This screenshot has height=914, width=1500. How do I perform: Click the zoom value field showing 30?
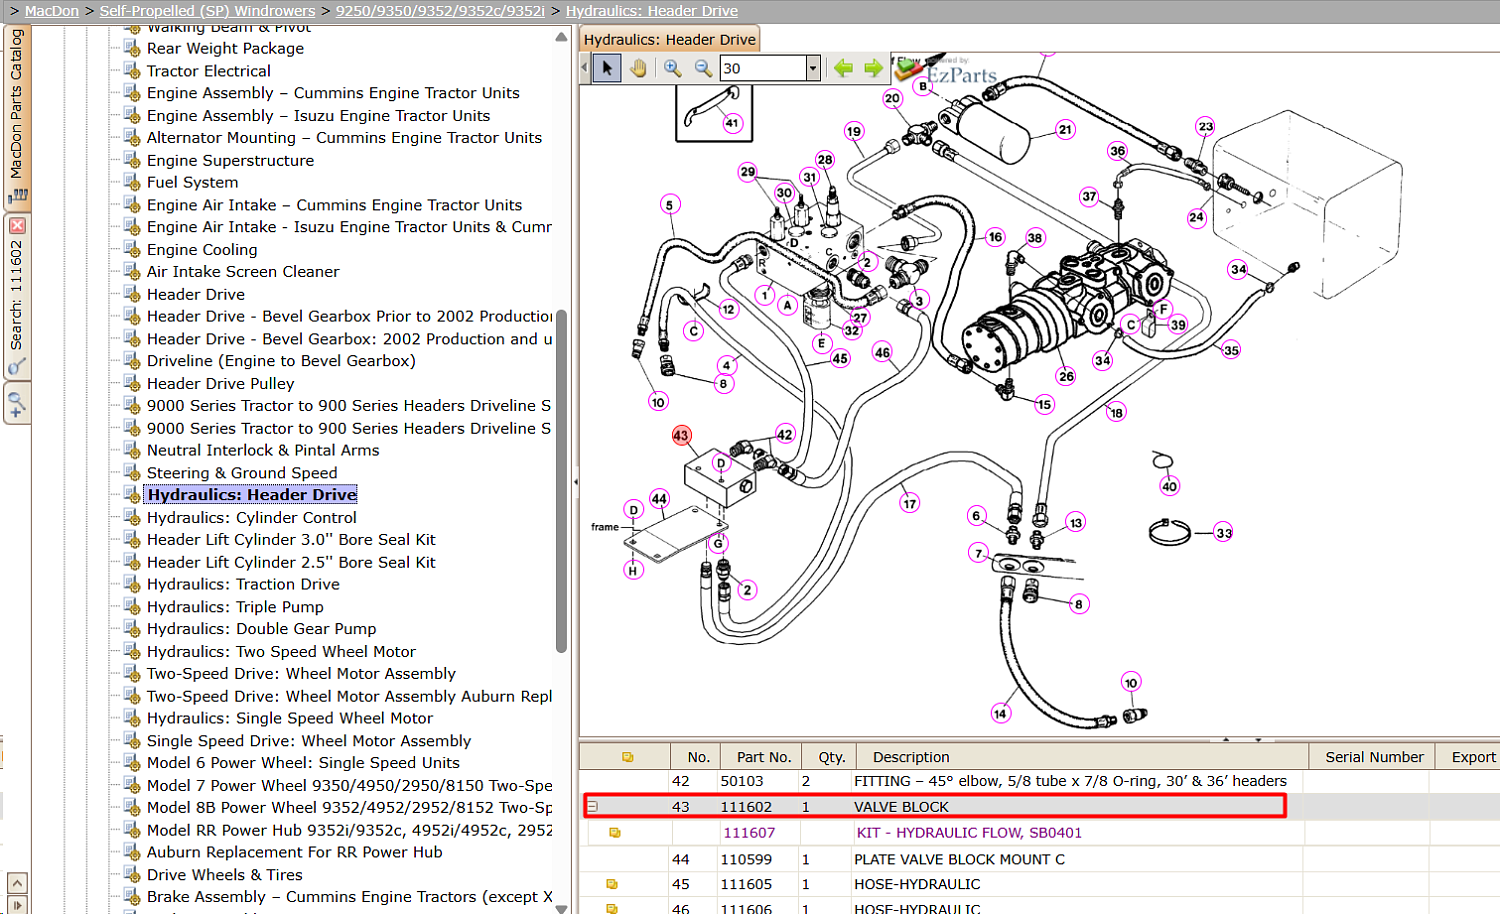pos(763,68)
